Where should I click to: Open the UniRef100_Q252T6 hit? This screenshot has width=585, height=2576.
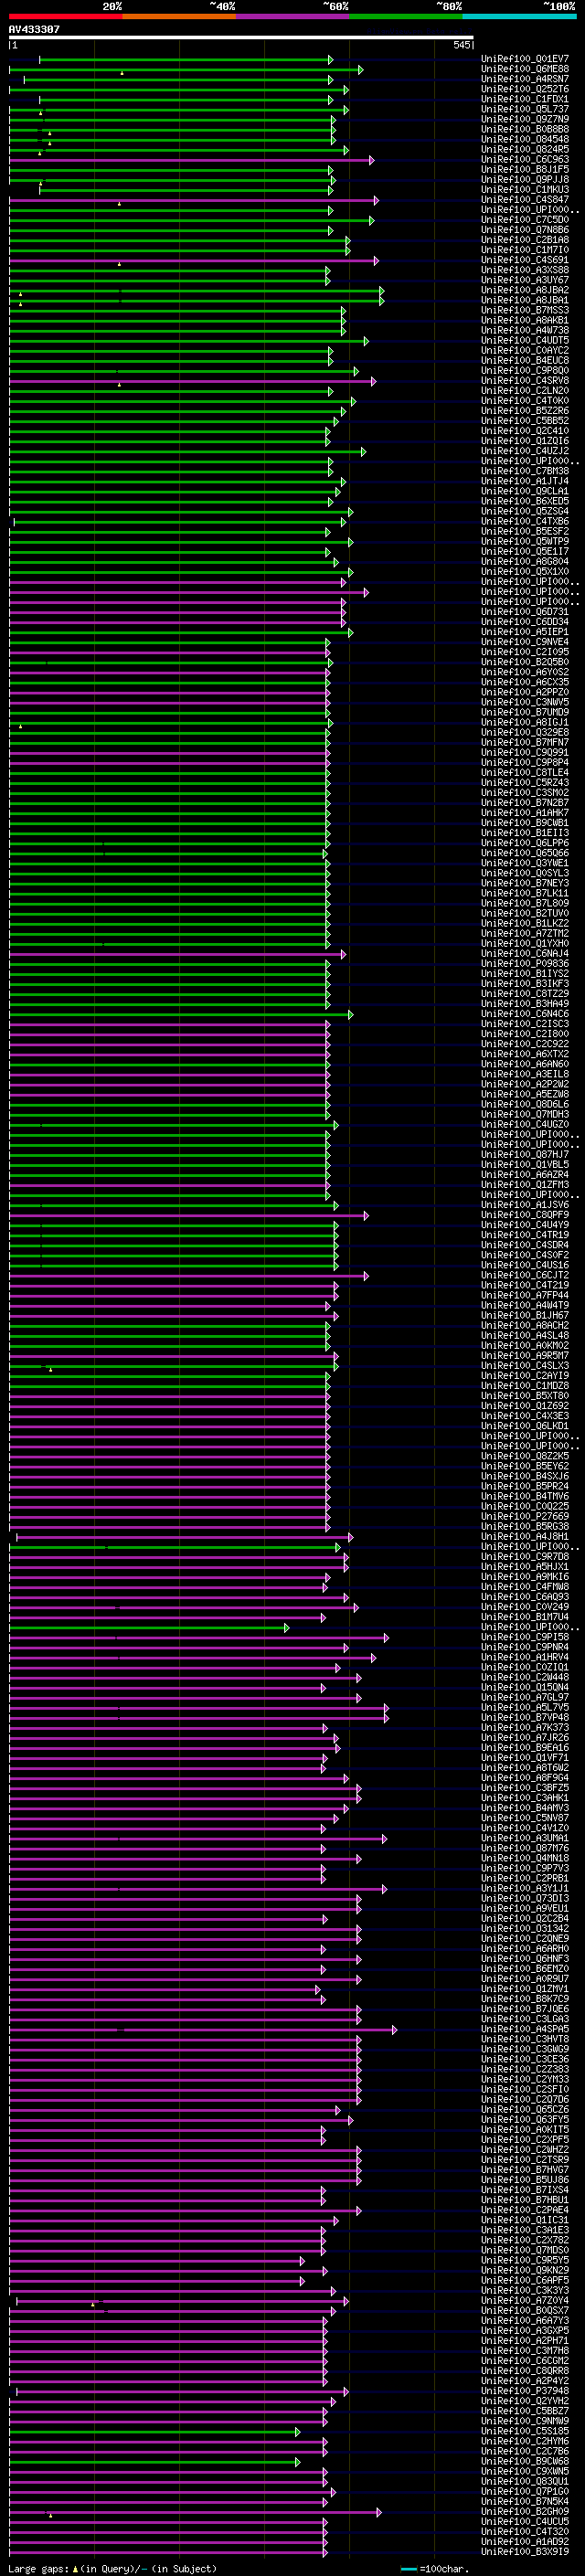(524, 89)
